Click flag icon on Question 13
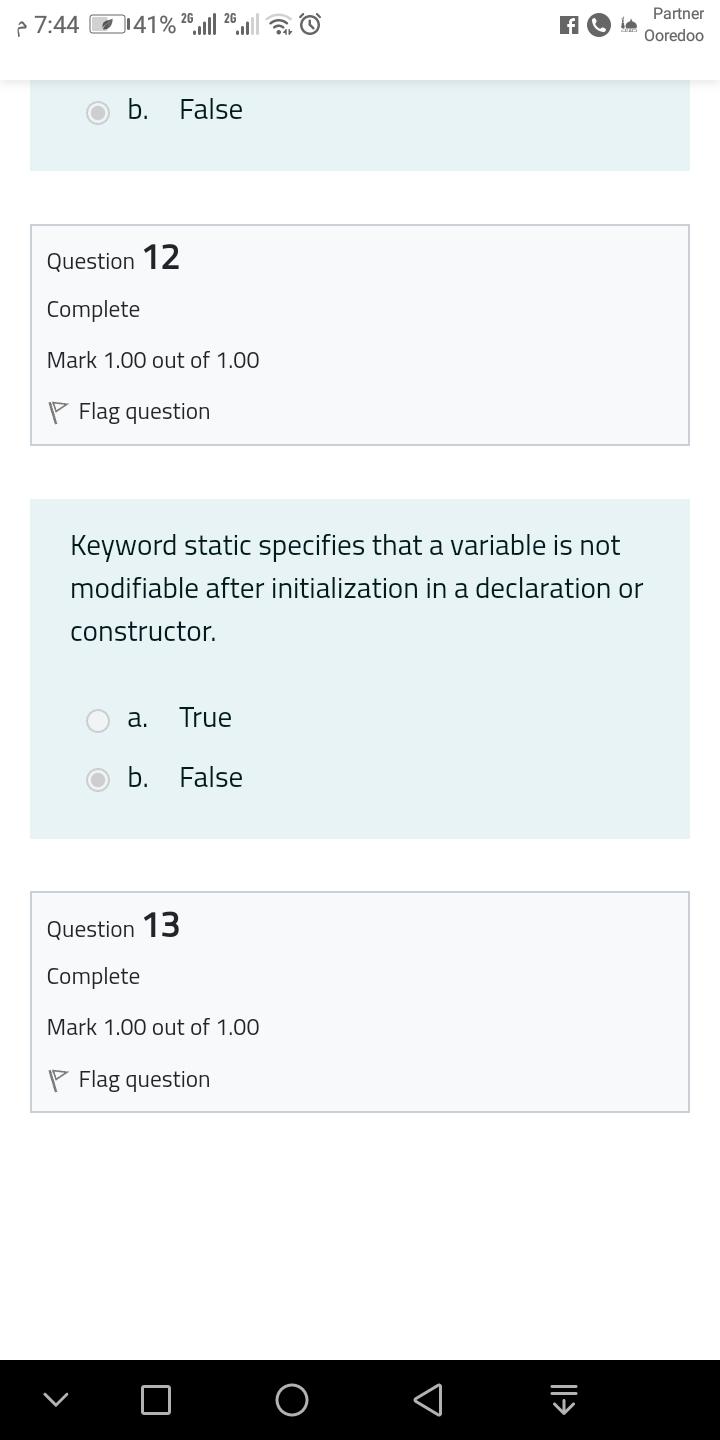The image size is (720, 1440). pos(58,1080)
